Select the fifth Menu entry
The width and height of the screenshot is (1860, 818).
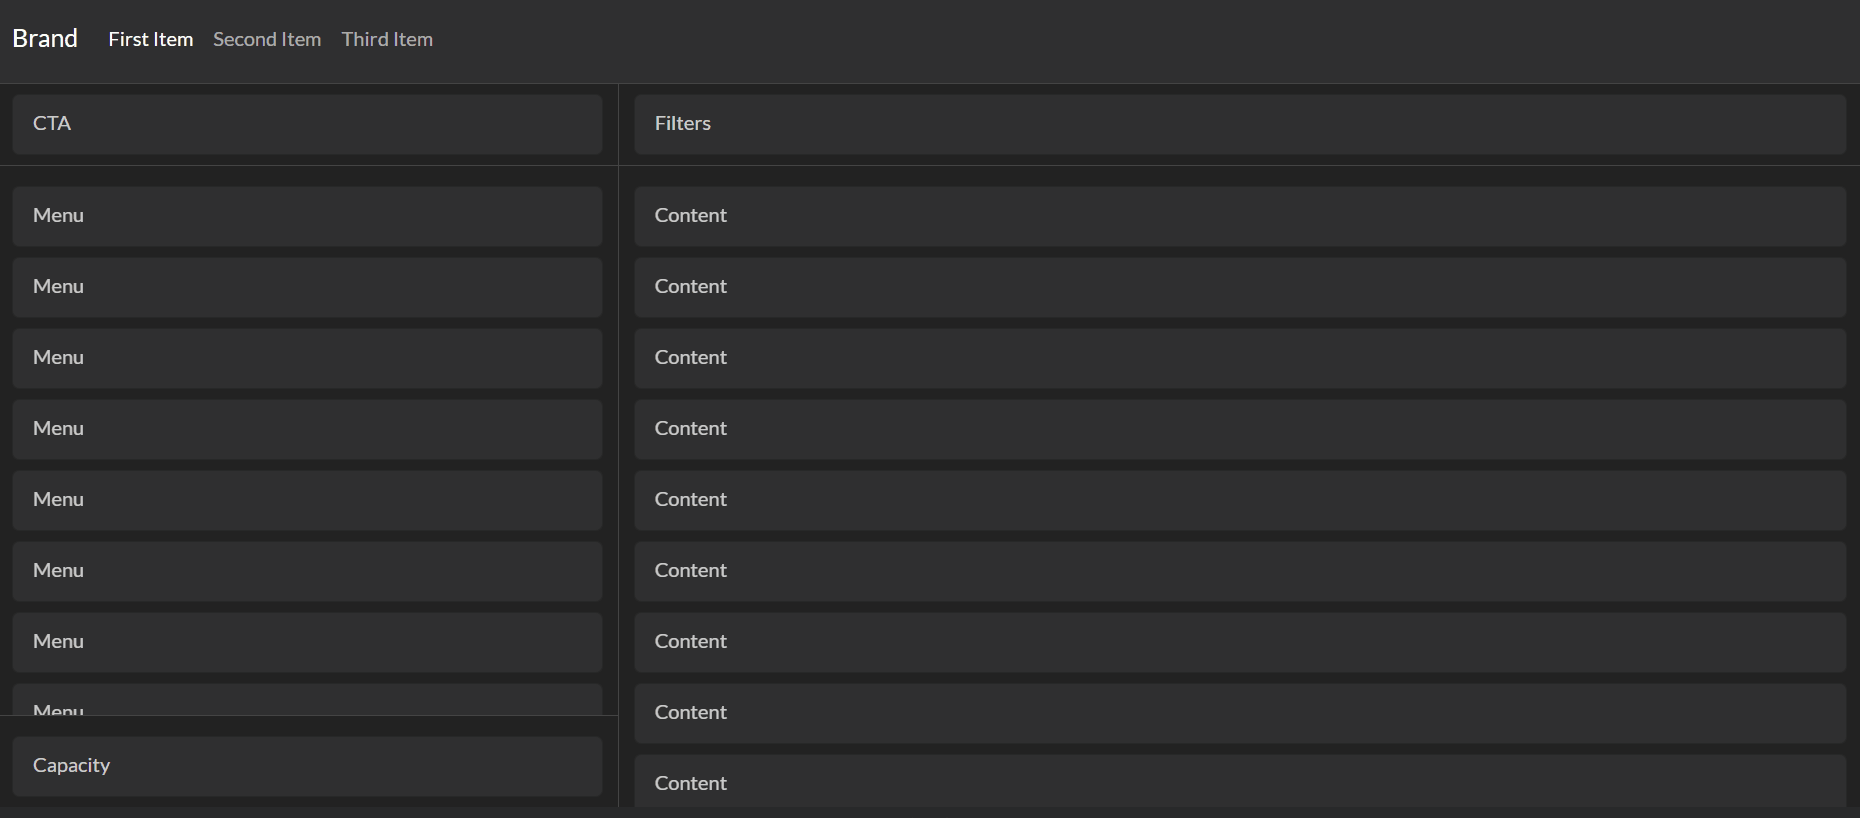tap(308, 500)
